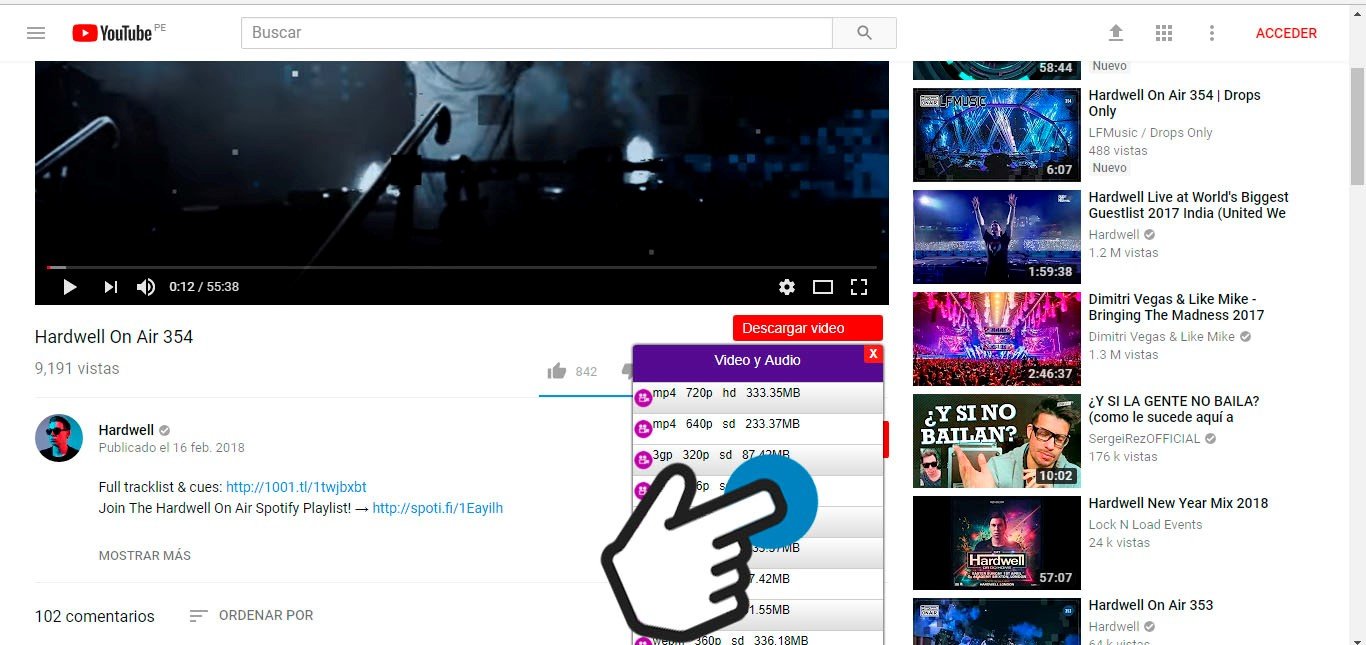Open Hardwell On Air 354 Drops Only thumbnail
The width and height of the screenshot is (1366, 645).
coord(997,135)
